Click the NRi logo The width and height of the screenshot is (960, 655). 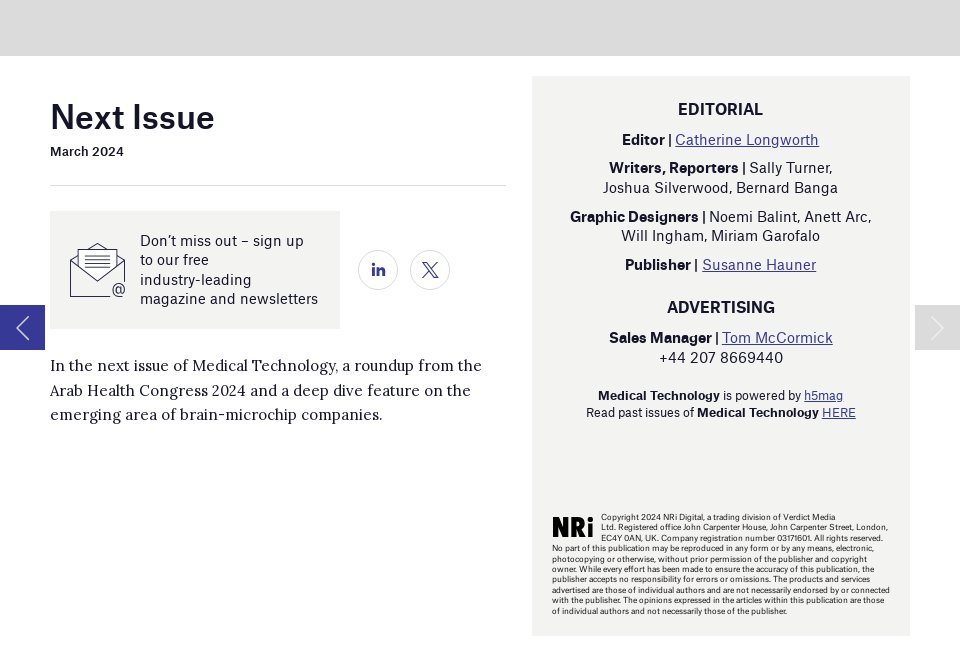572,527
